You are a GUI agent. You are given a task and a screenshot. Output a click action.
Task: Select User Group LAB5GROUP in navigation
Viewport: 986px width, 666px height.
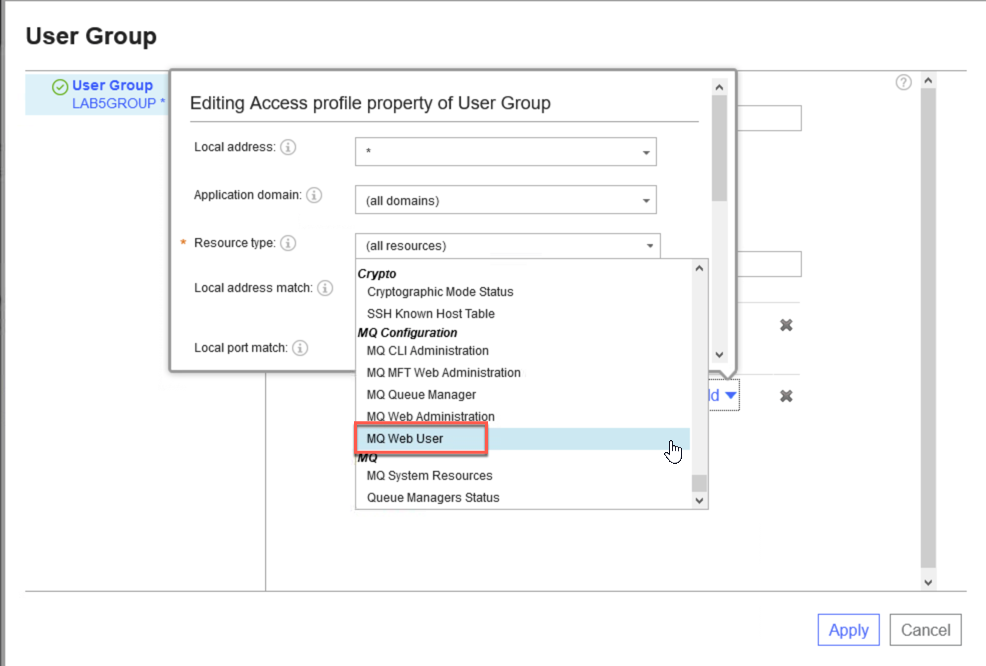click(96, 94)
